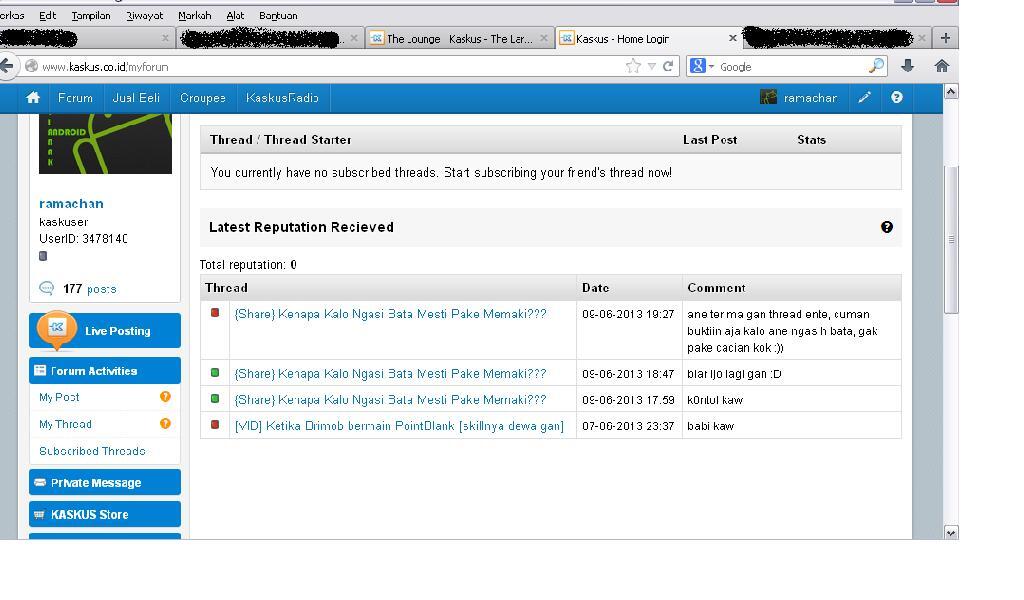Close the The Lounge Kaskus tab

(543, 38)
